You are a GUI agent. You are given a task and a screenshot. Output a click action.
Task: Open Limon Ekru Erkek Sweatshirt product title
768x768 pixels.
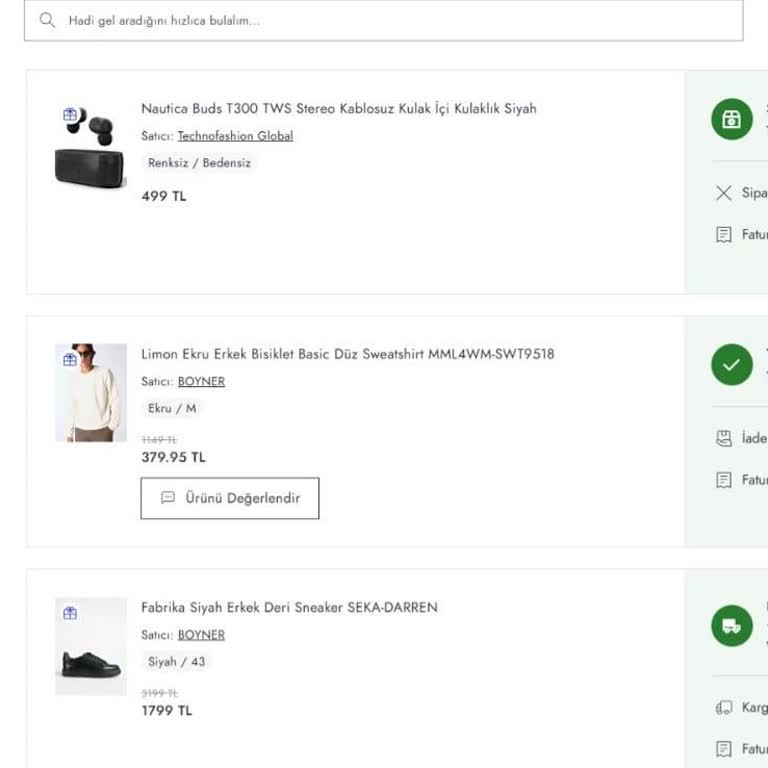[347, 354]
